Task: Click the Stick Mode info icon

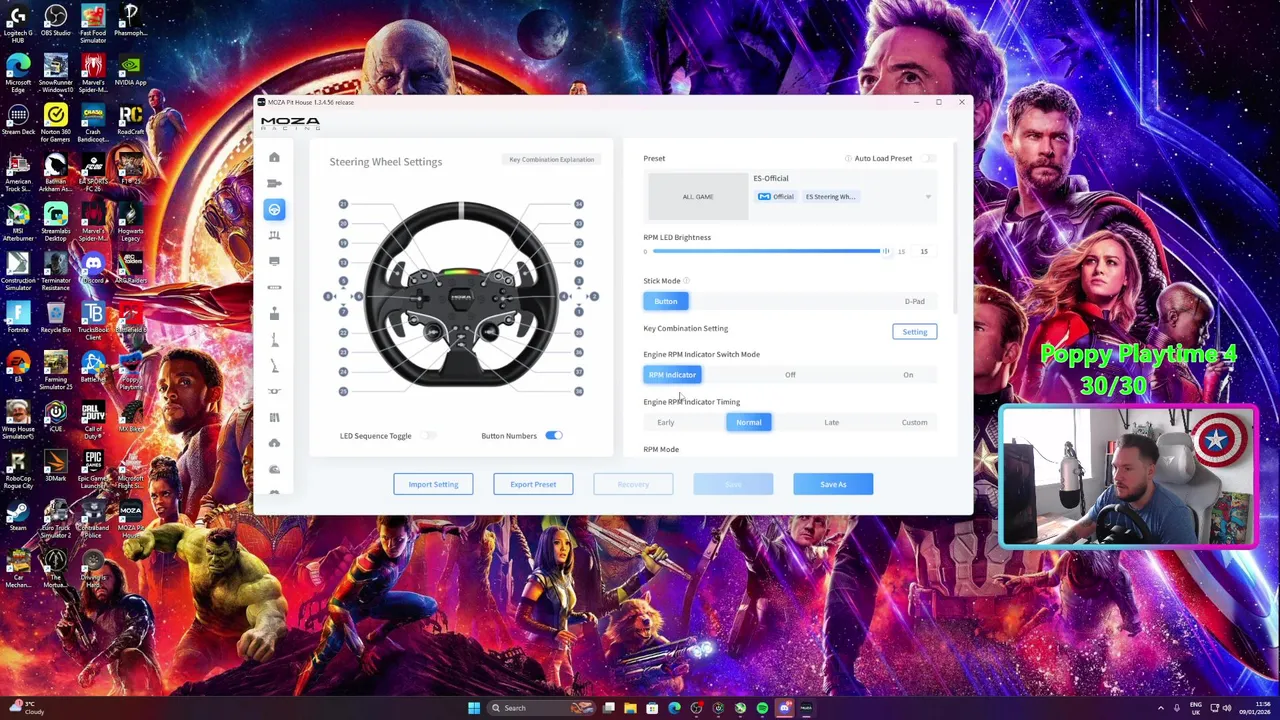Action: tap(687, 281)
